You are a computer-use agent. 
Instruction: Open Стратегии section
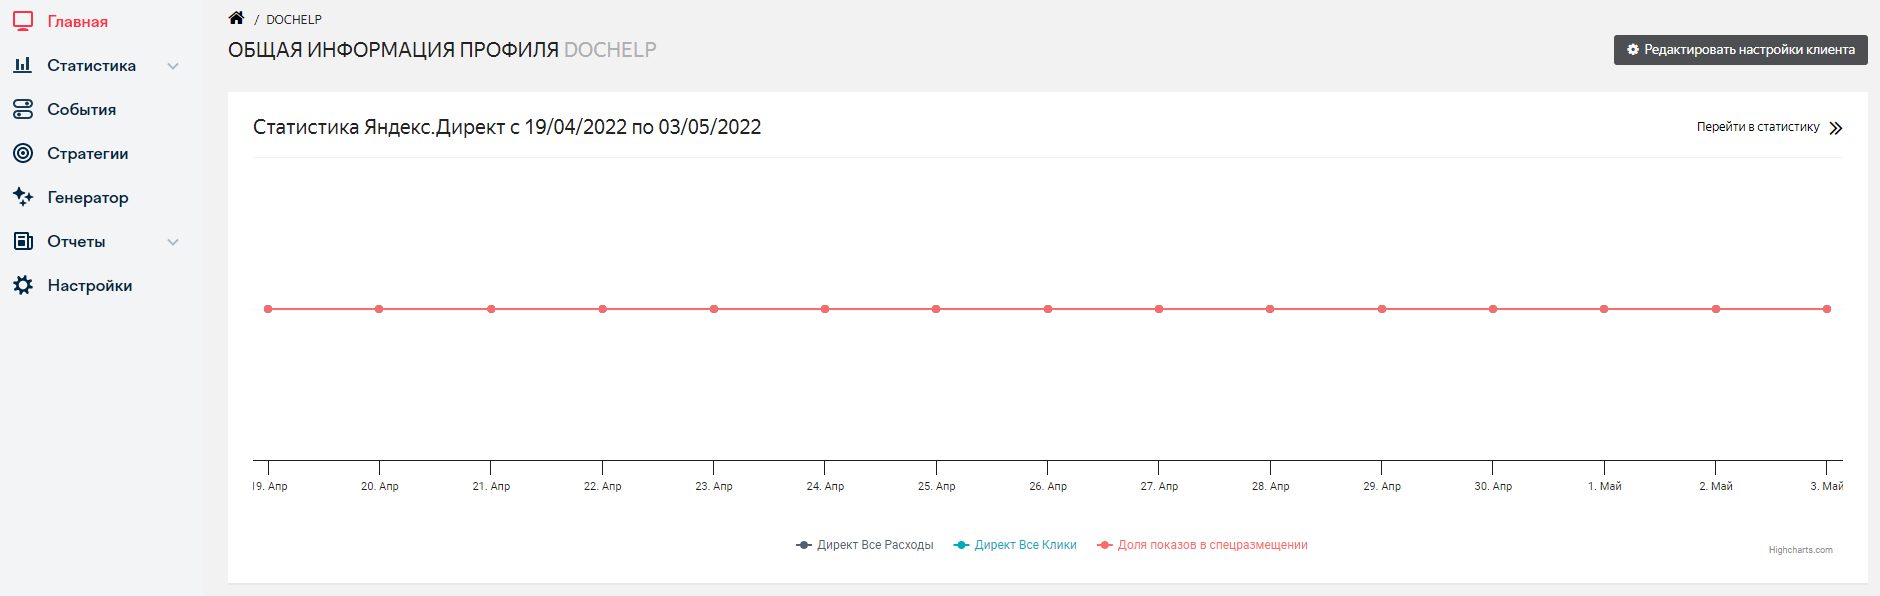coord(88,153)
